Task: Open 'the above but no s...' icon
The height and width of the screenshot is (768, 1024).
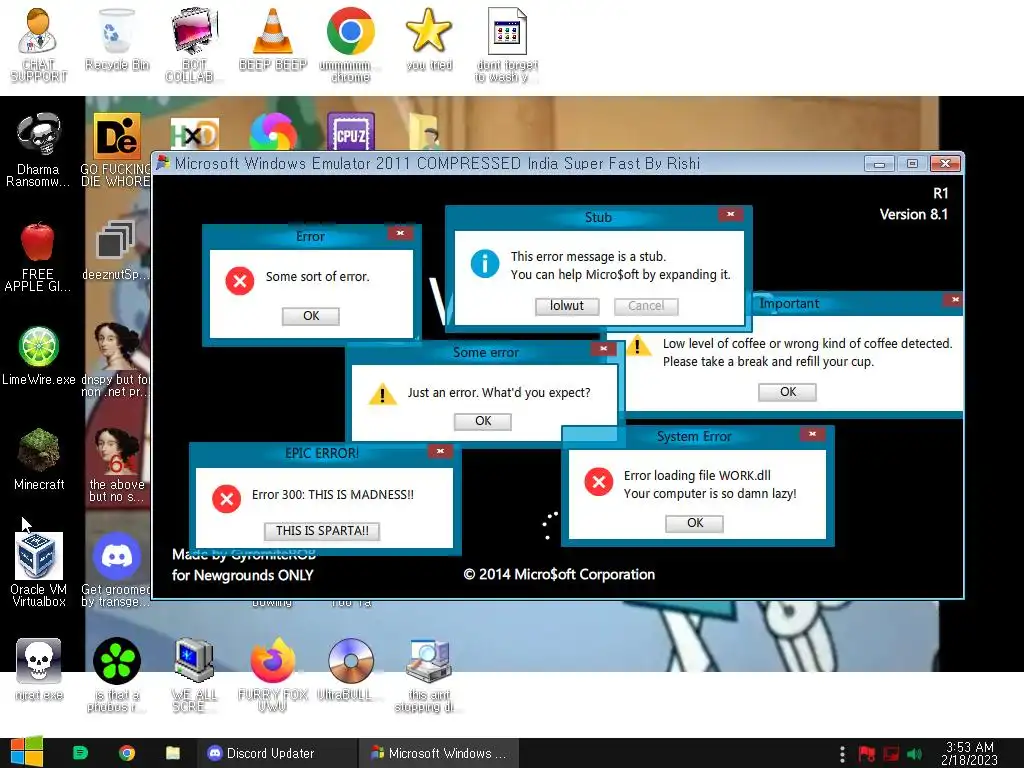Action: (x=116, y=465)
